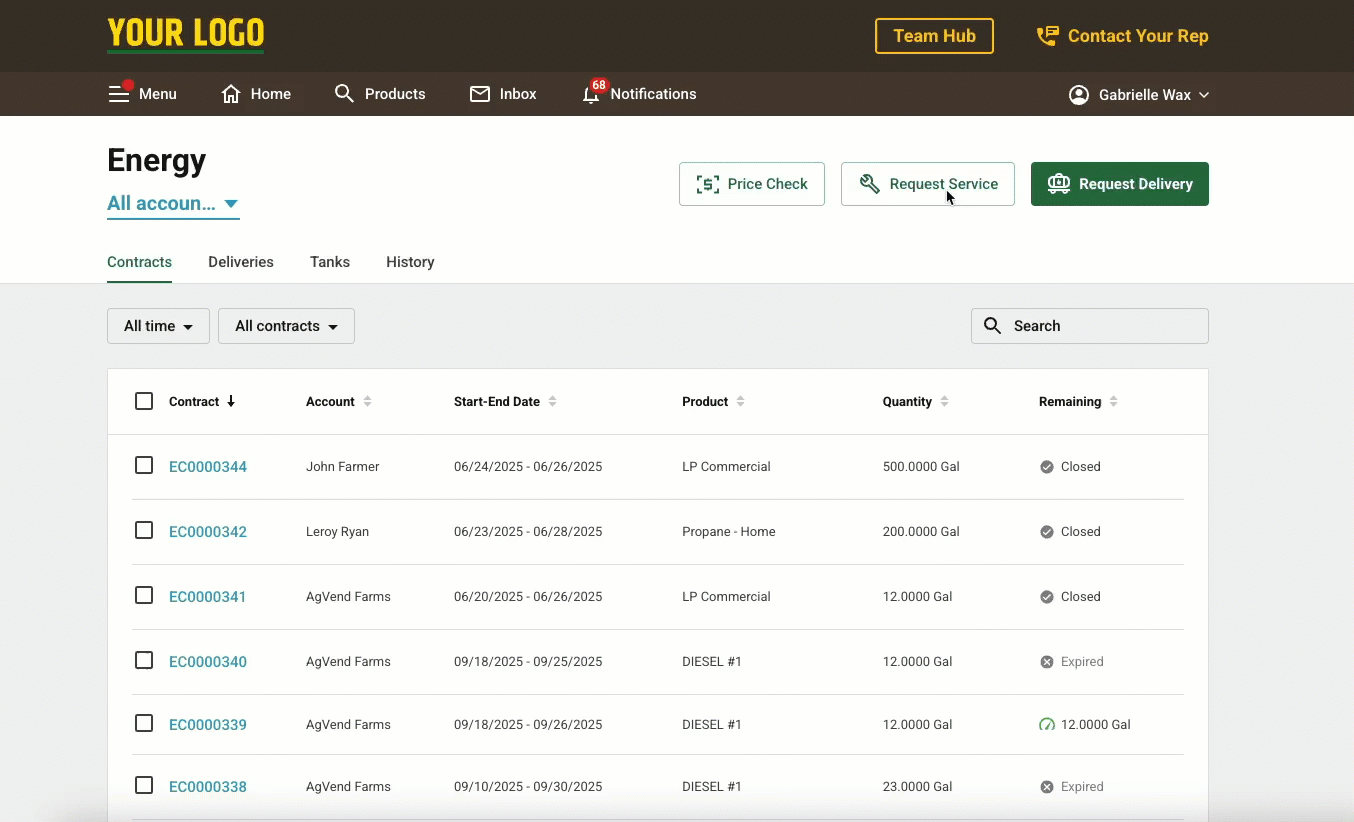Click the Team Hub button
This screenshot has width=1354, height=822.
click(x=934, y=36)
